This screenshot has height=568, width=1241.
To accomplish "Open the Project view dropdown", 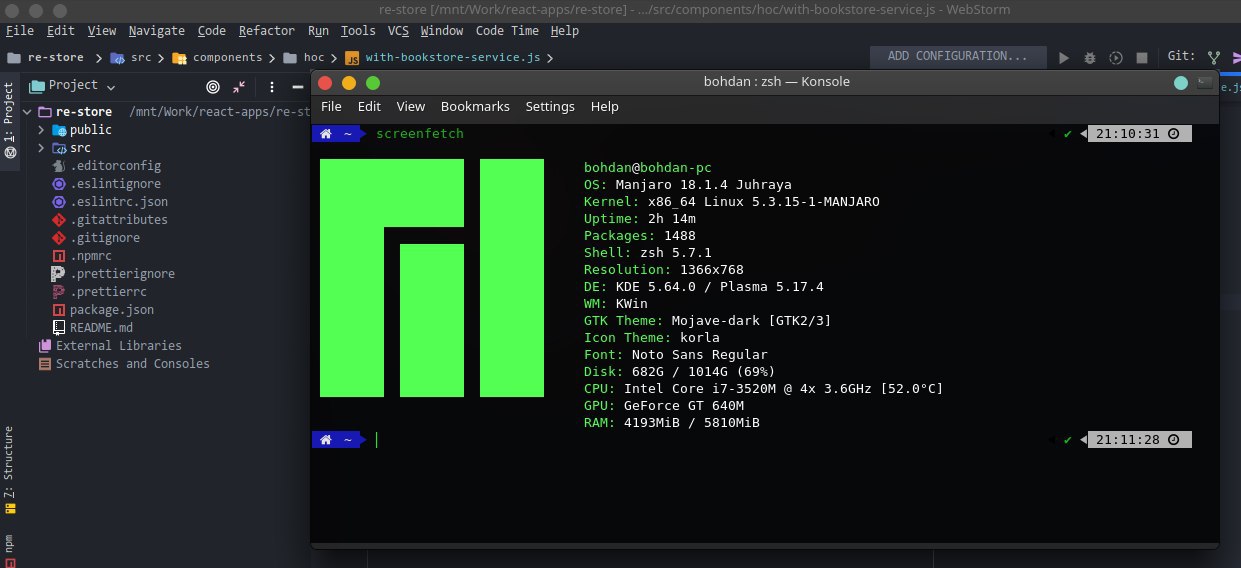I will (x=73, y=86).
